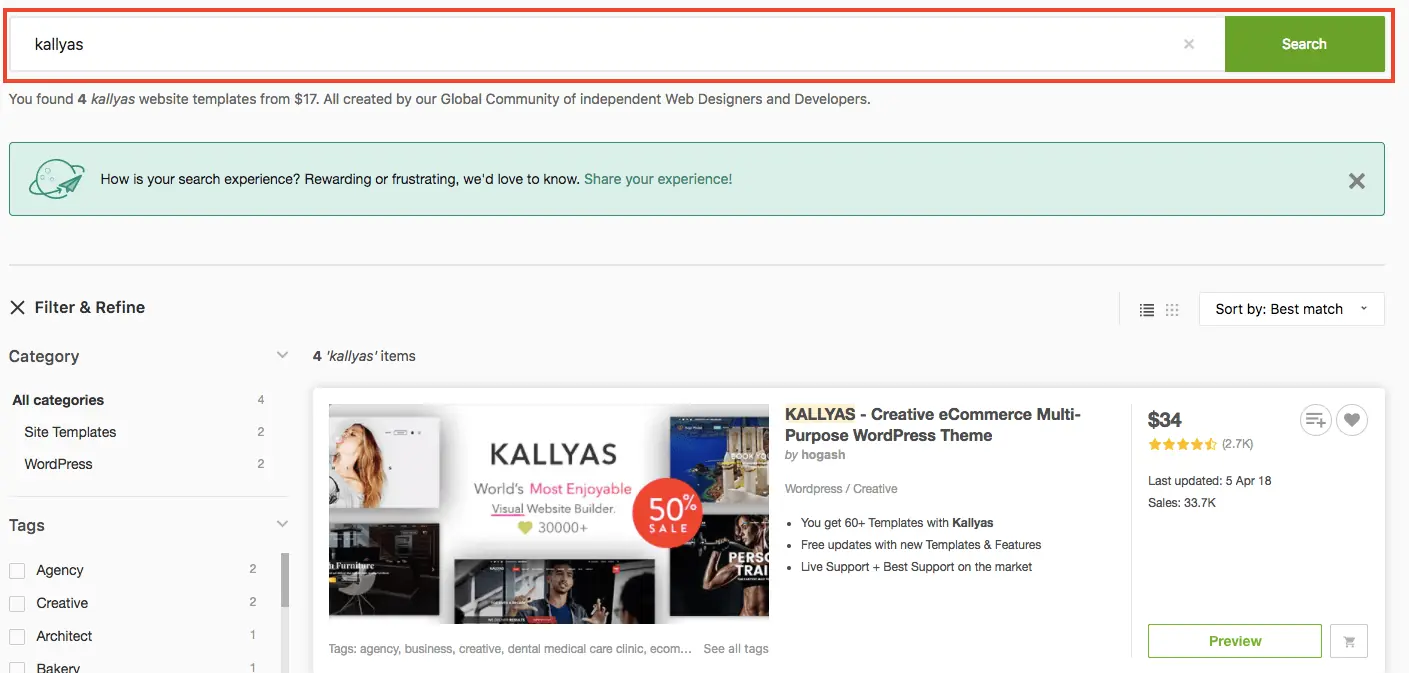Favorite the KALLYAS theme with heart icon
The height and width of the screenshot is (673, 1409).
(x=1352, y=420)
